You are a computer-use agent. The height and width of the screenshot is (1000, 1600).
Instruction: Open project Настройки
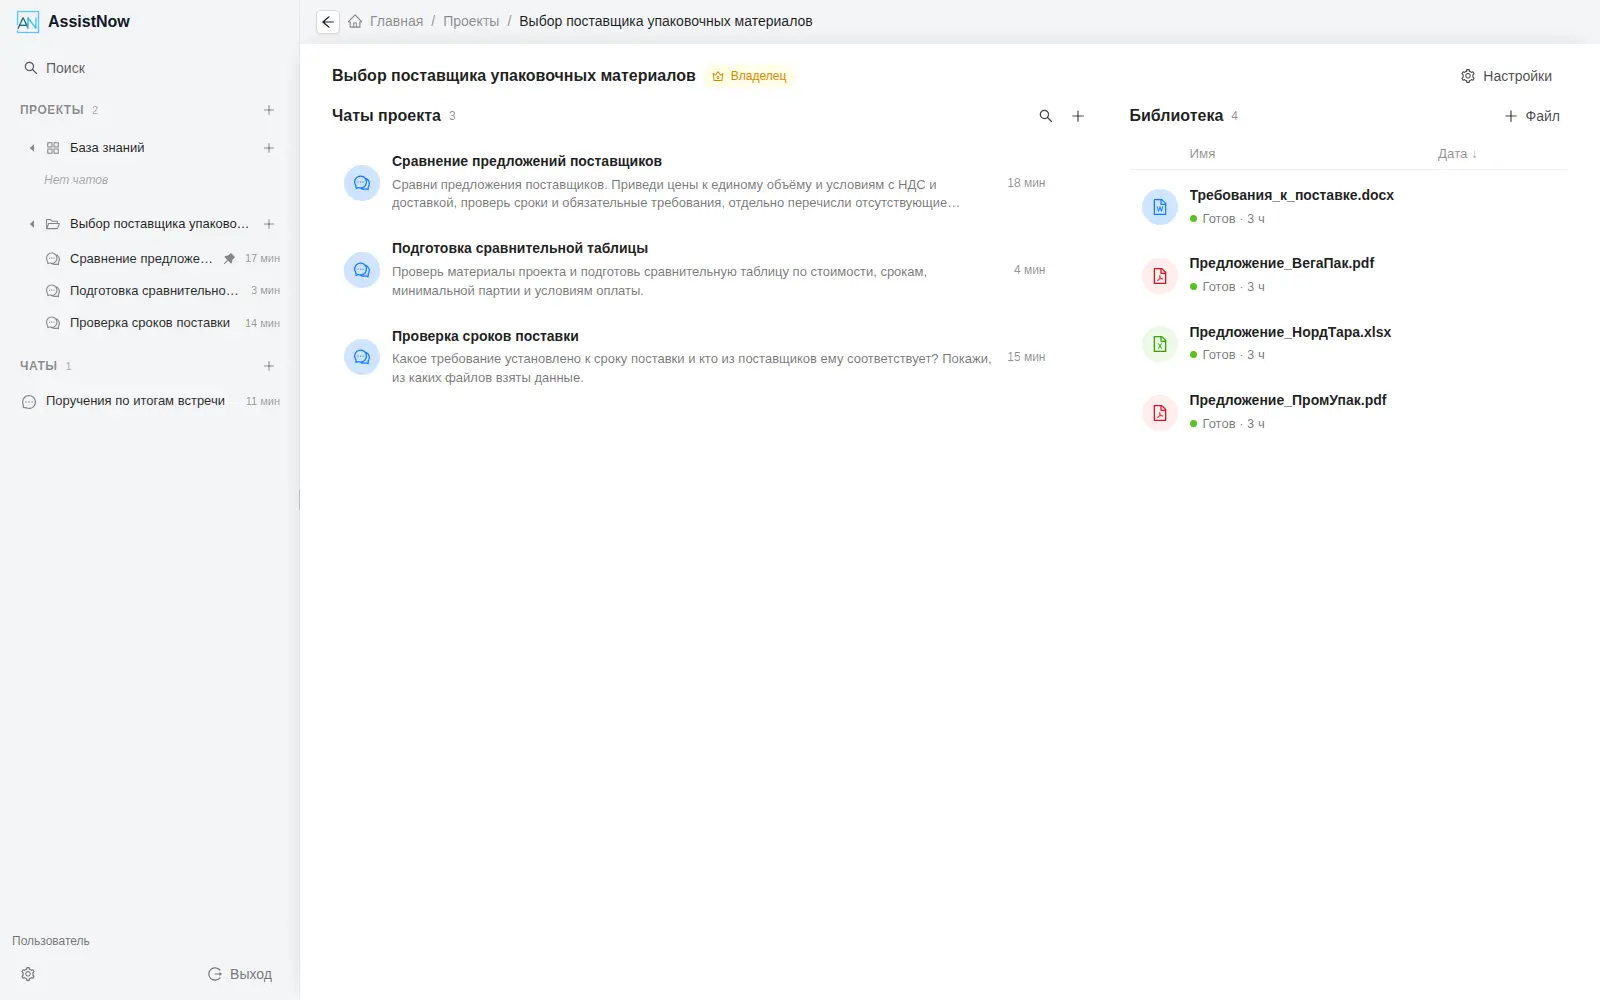1506,76
